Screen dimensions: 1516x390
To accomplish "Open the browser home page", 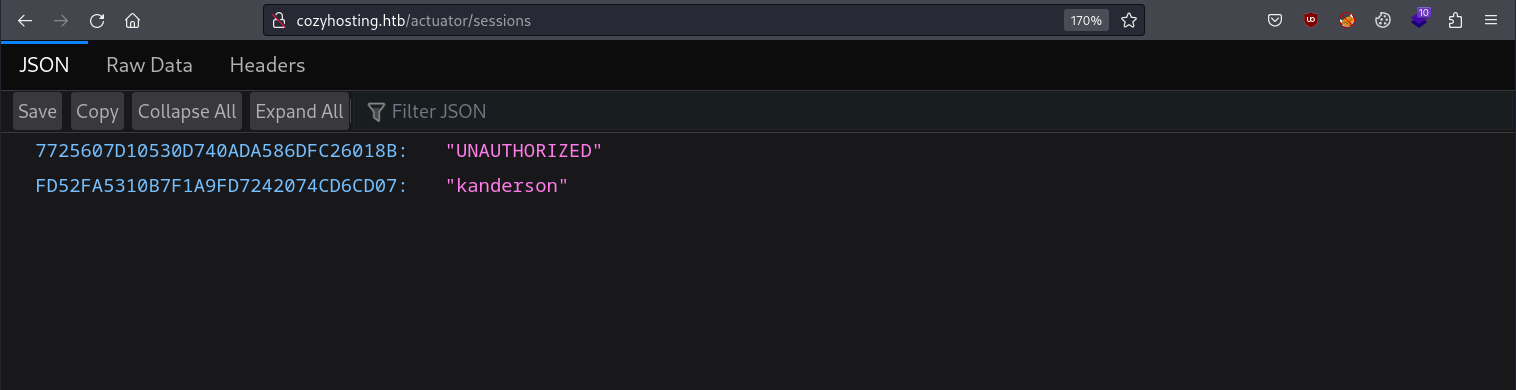I will 133,20.
